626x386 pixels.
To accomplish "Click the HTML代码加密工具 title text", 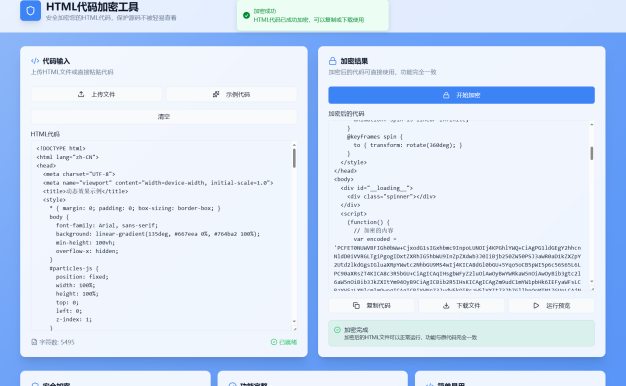I will tap(92, 7).
